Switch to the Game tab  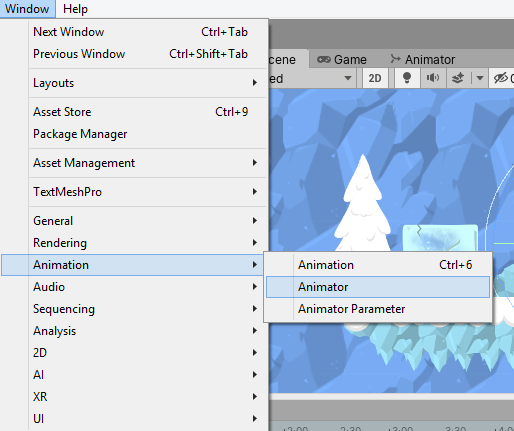[x=342, y=60]
